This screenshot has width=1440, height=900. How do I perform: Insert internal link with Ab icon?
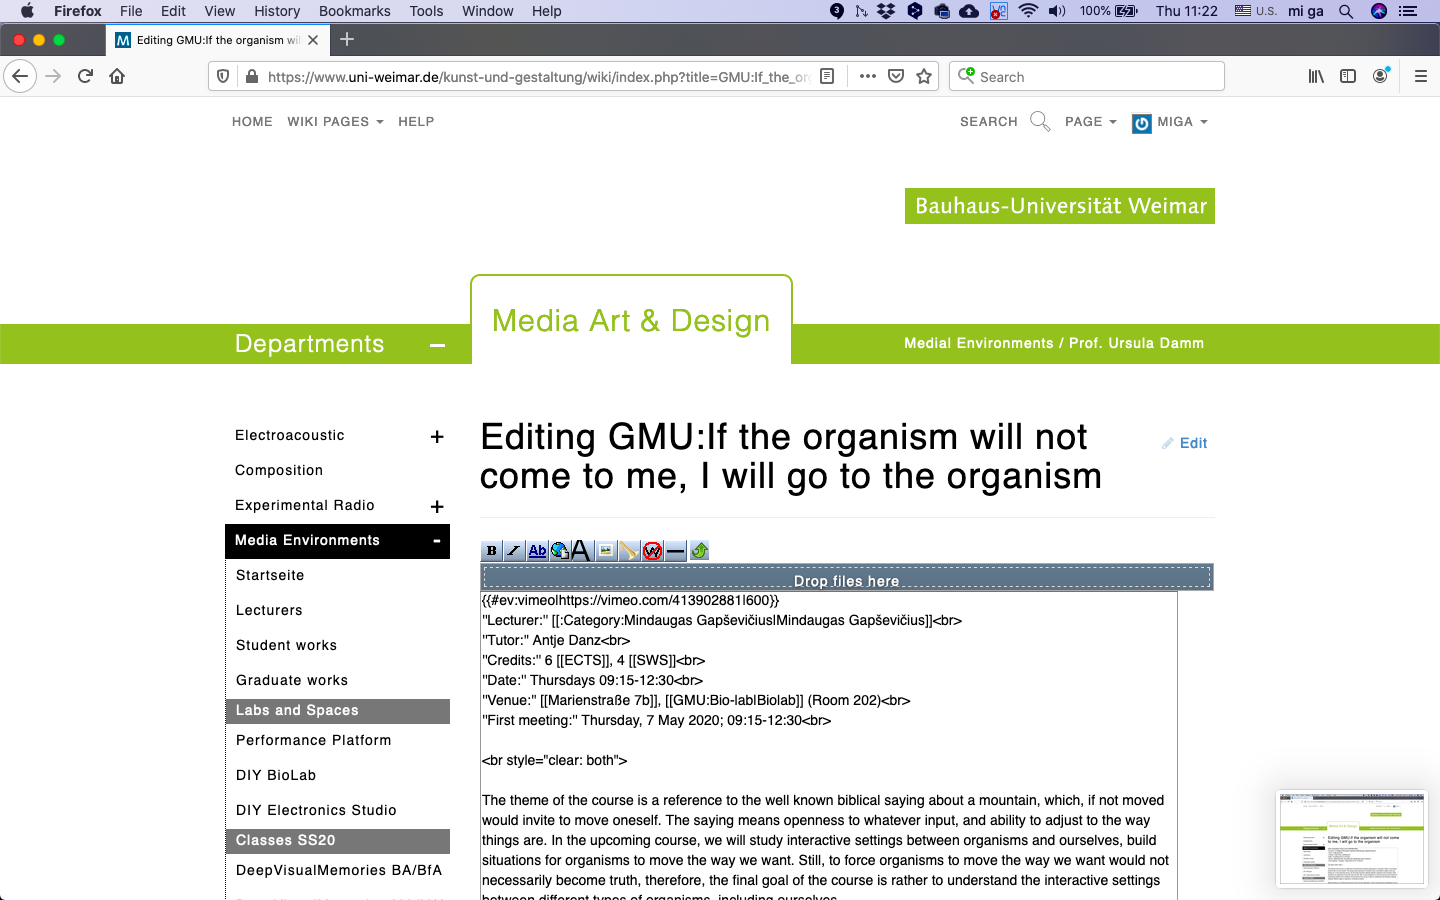537,551
